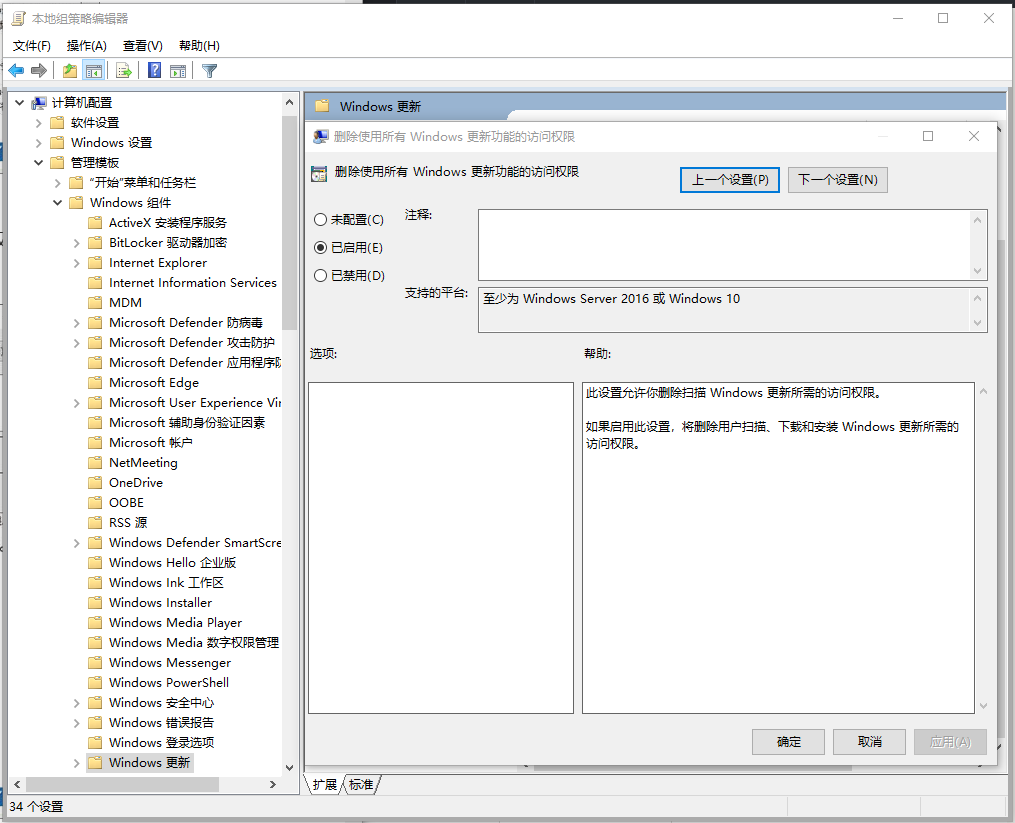Close the policy setting dialog
This screenshot has height=823, width=1015.
coord(974,136)
